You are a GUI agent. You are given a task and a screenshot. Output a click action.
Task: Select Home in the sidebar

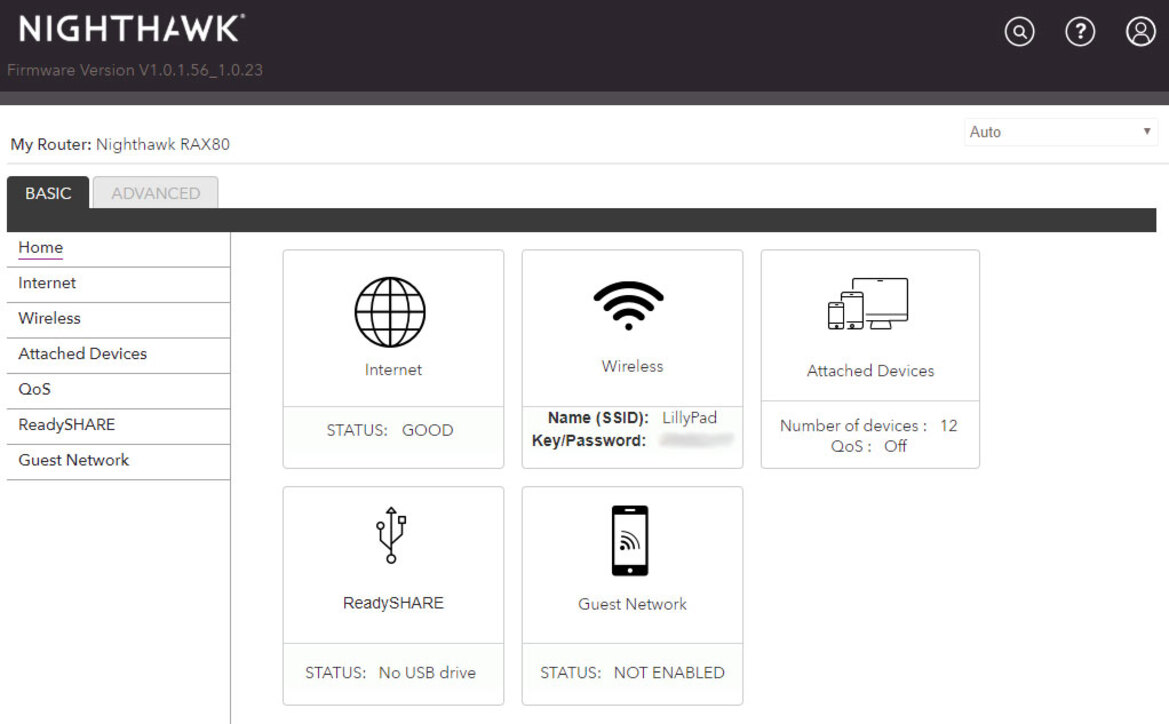click(119, 249)
